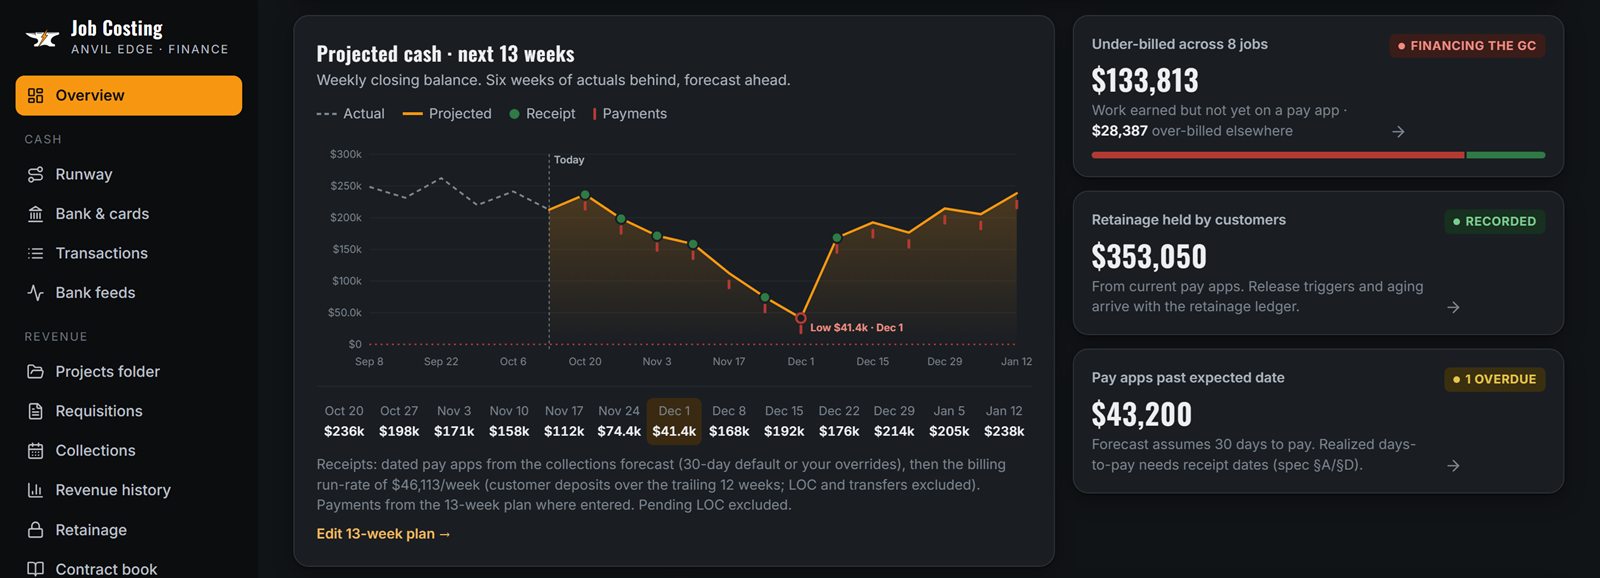Open retainage held card arrow
The width and height of the screenshot is (1600, 578).
1453,307
